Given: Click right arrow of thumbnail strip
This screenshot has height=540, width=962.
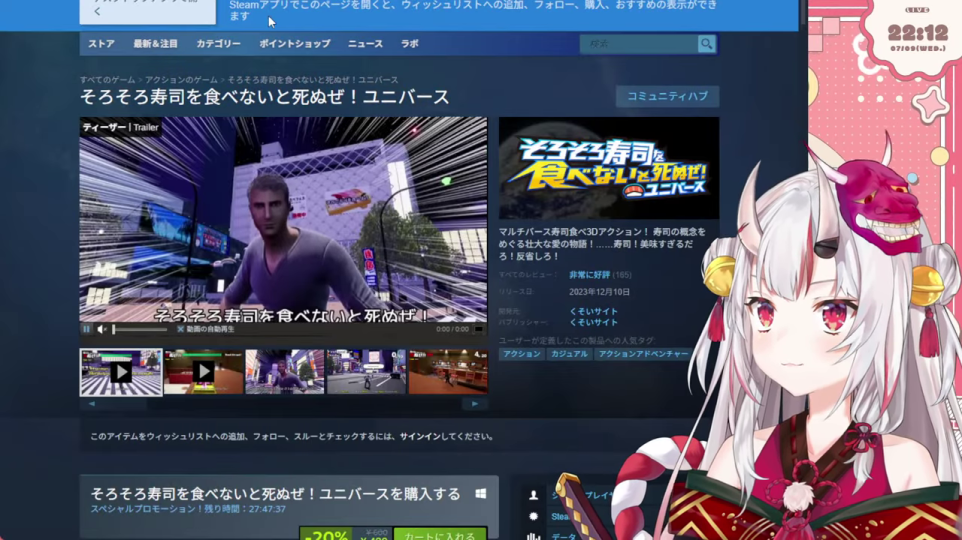Looking at the screenshot, I should (475, 404).
